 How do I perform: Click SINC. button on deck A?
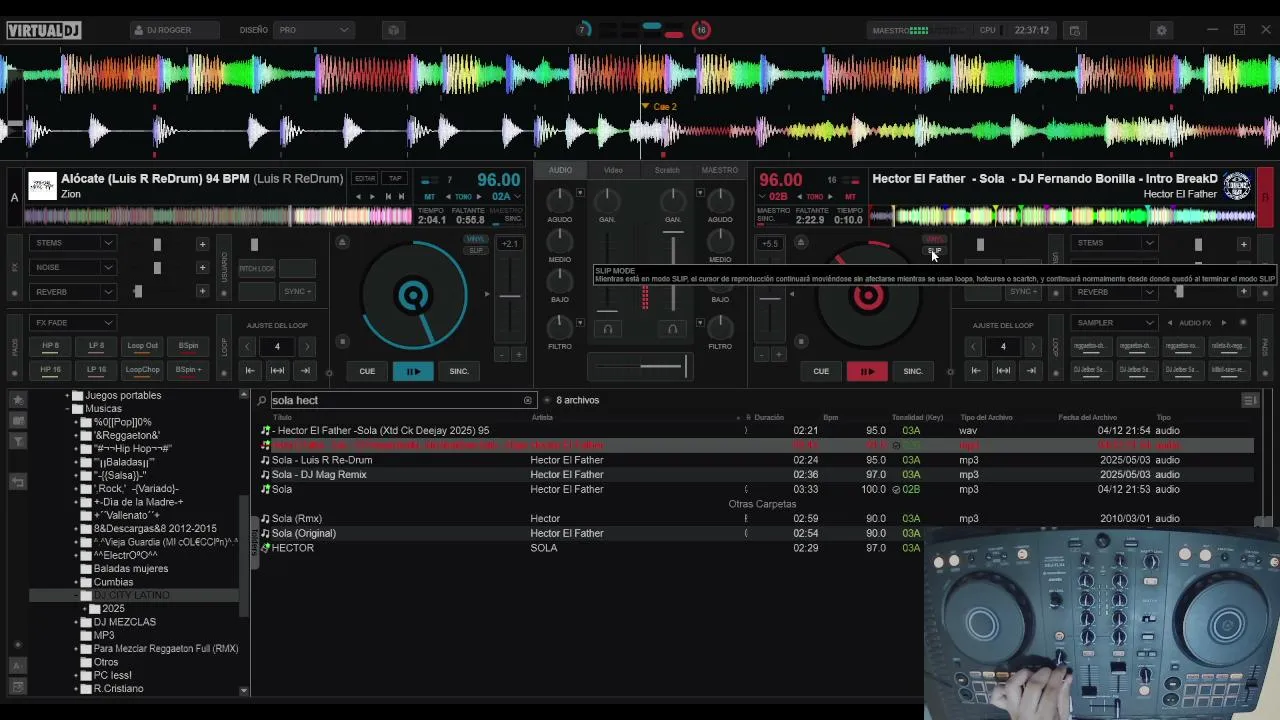[x=459, y=371]
